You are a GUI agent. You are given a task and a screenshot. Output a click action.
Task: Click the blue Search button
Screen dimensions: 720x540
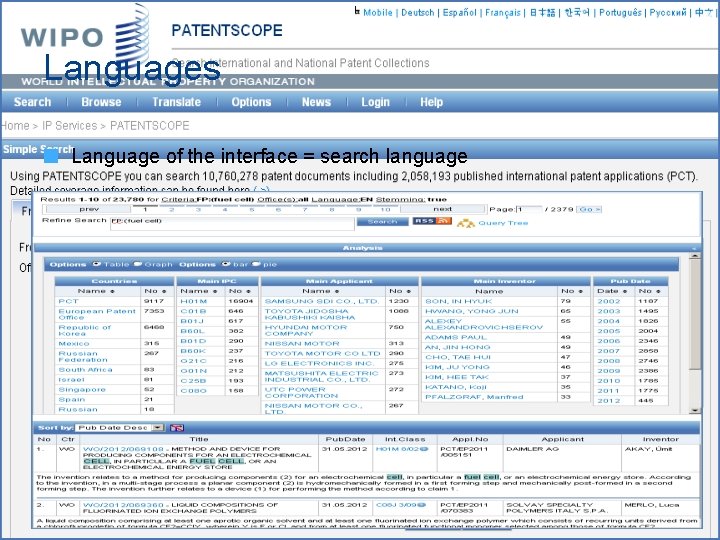382,222
